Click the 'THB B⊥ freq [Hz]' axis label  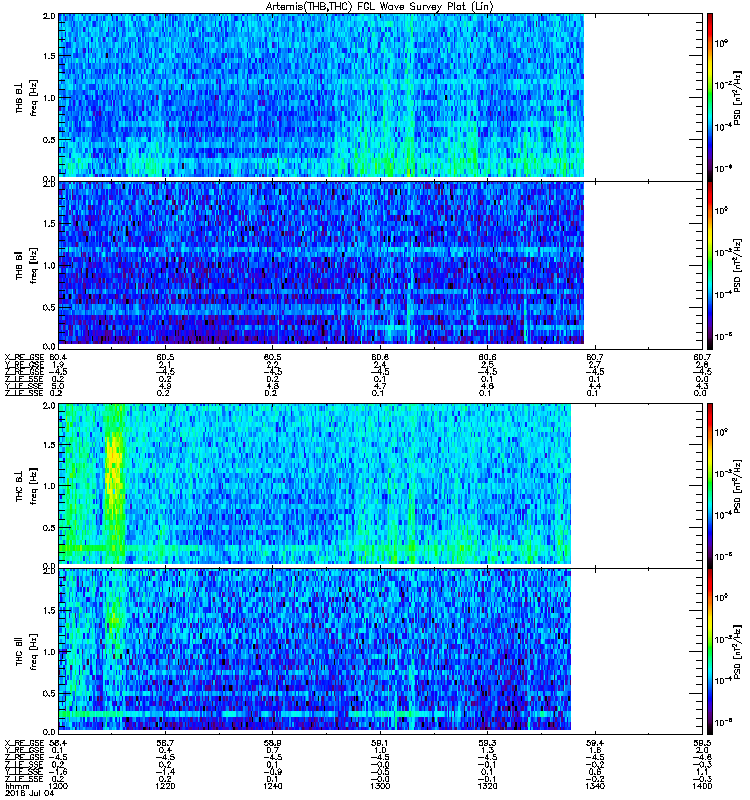click(26, 97)
